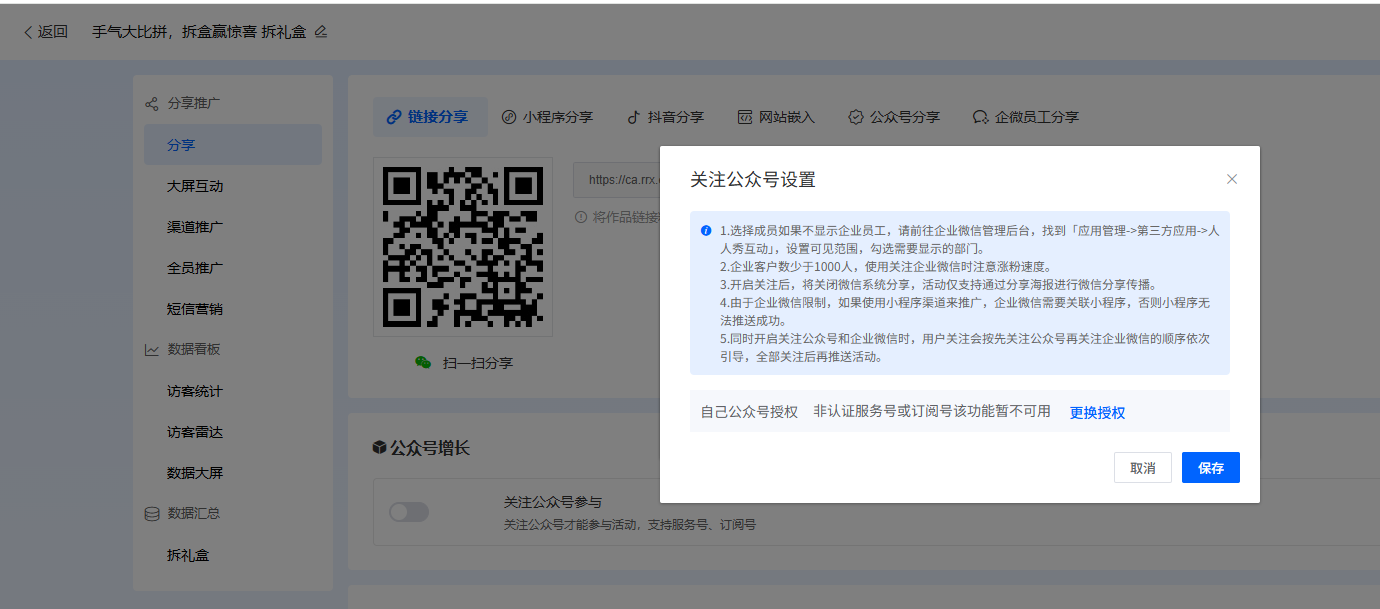Select 访客雷达 in the sidebar

[195, 432]
